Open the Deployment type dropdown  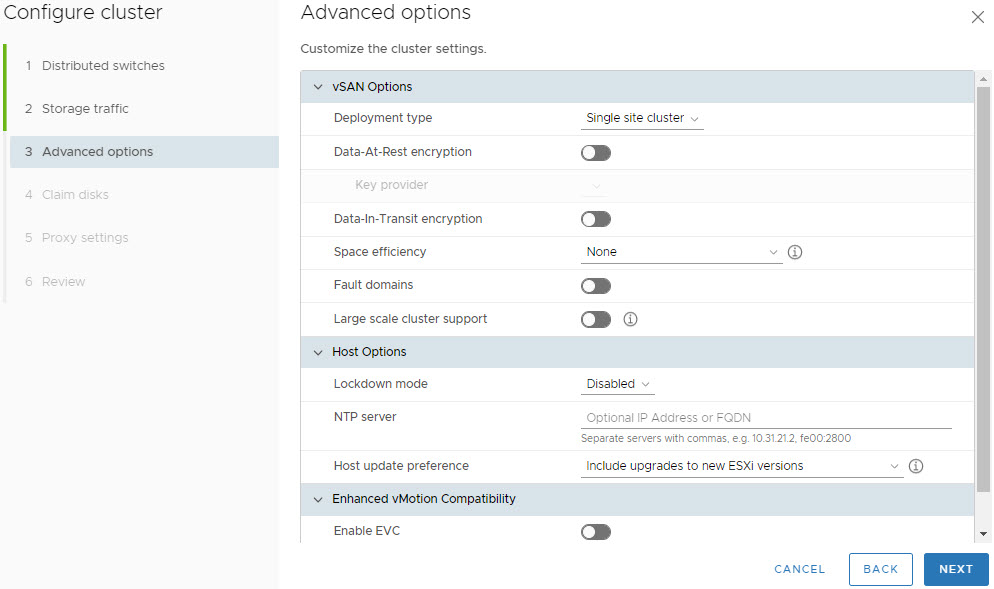pyautogui.click(x=642, y=118)
